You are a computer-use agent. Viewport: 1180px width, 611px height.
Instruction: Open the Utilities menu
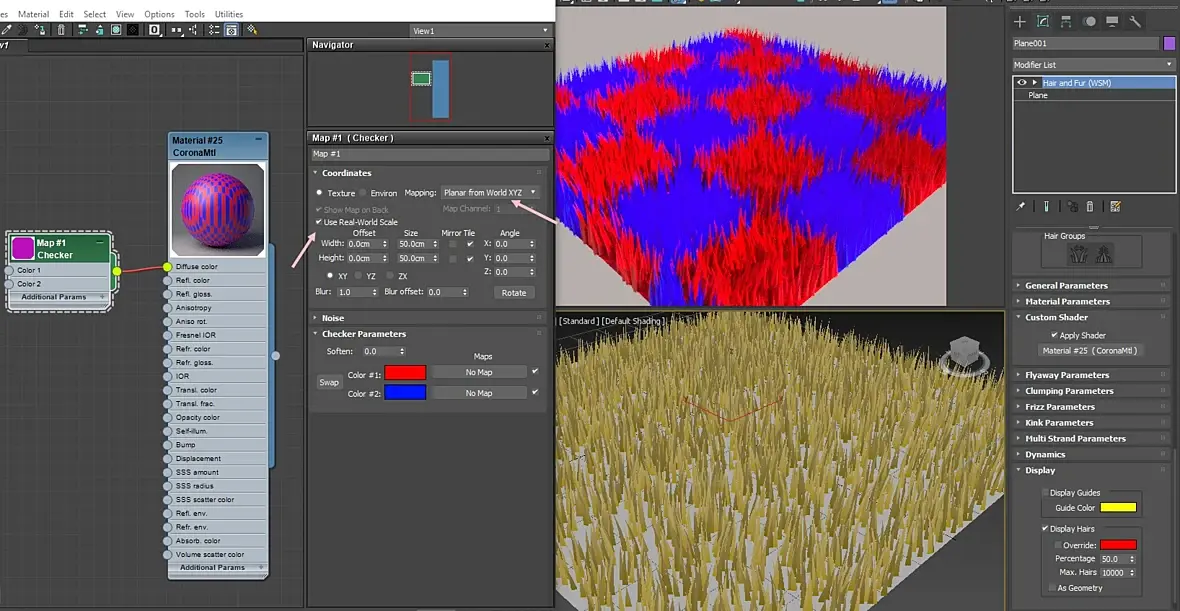(229, 14)
